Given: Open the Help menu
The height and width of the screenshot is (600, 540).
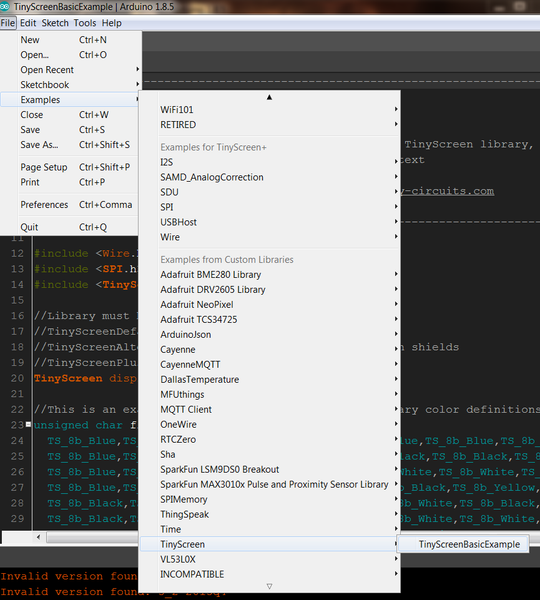Looking at the screenshot, I should [x=111, y=23].
